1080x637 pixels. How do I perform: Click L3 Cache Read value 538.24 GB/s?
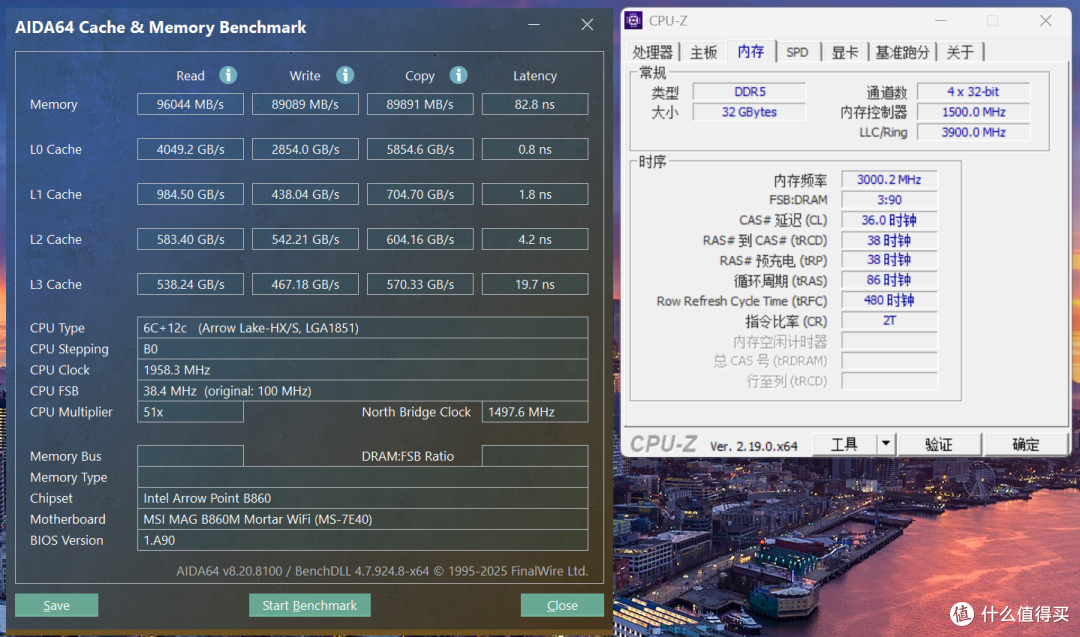coord(190,284)
